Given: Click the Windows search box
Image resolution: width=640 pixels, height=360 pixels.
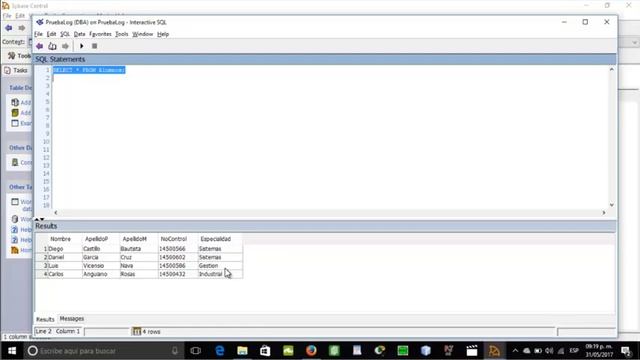Looking at the screenshot, I should point(102,351).
